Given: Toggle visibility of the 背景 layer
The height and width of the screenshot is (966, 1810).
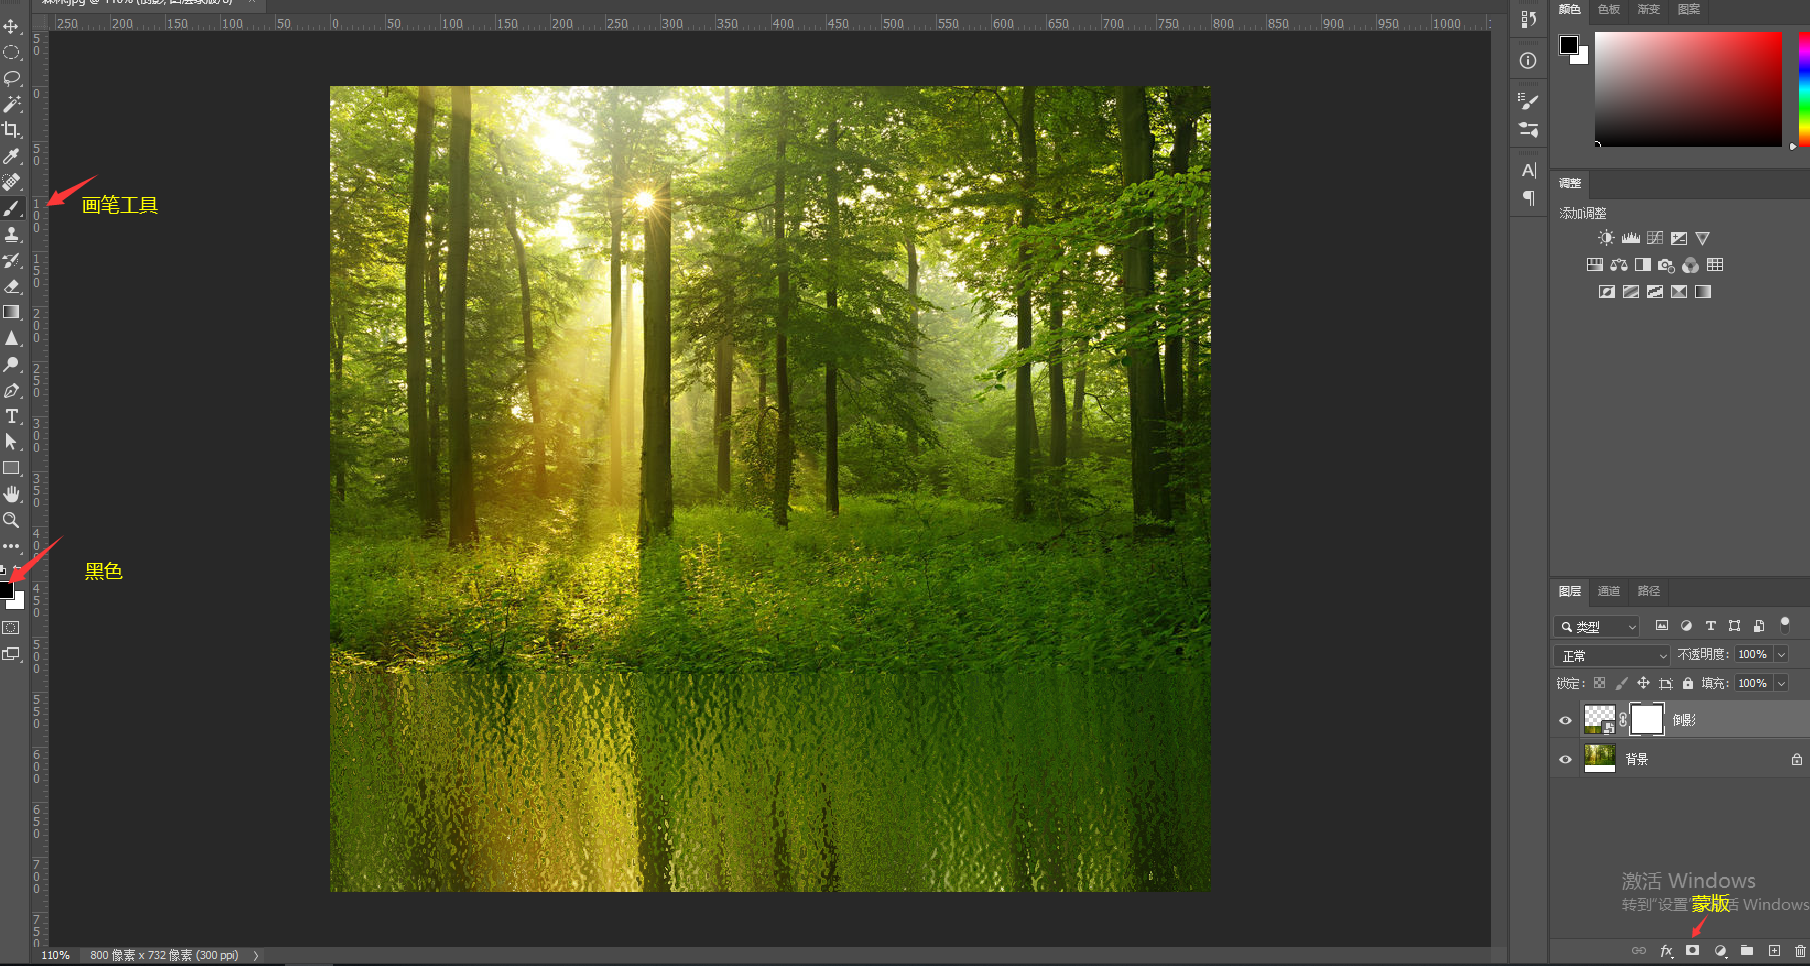Looking at the screenshot, I should tap(1565, 759).
